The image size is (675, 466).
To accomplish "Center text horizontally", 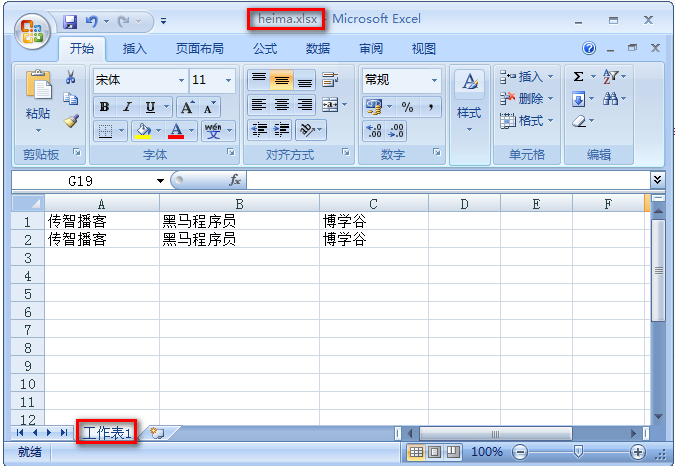I will coord(282,105).
